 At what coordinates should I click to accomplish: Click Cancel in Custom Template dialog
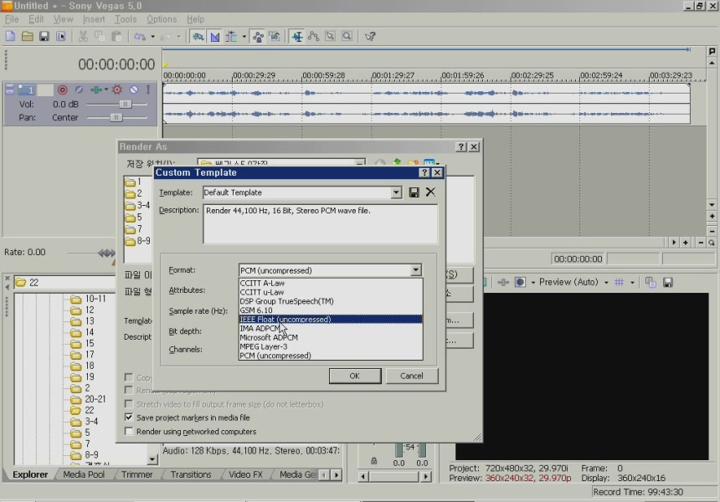pos(411,376)
